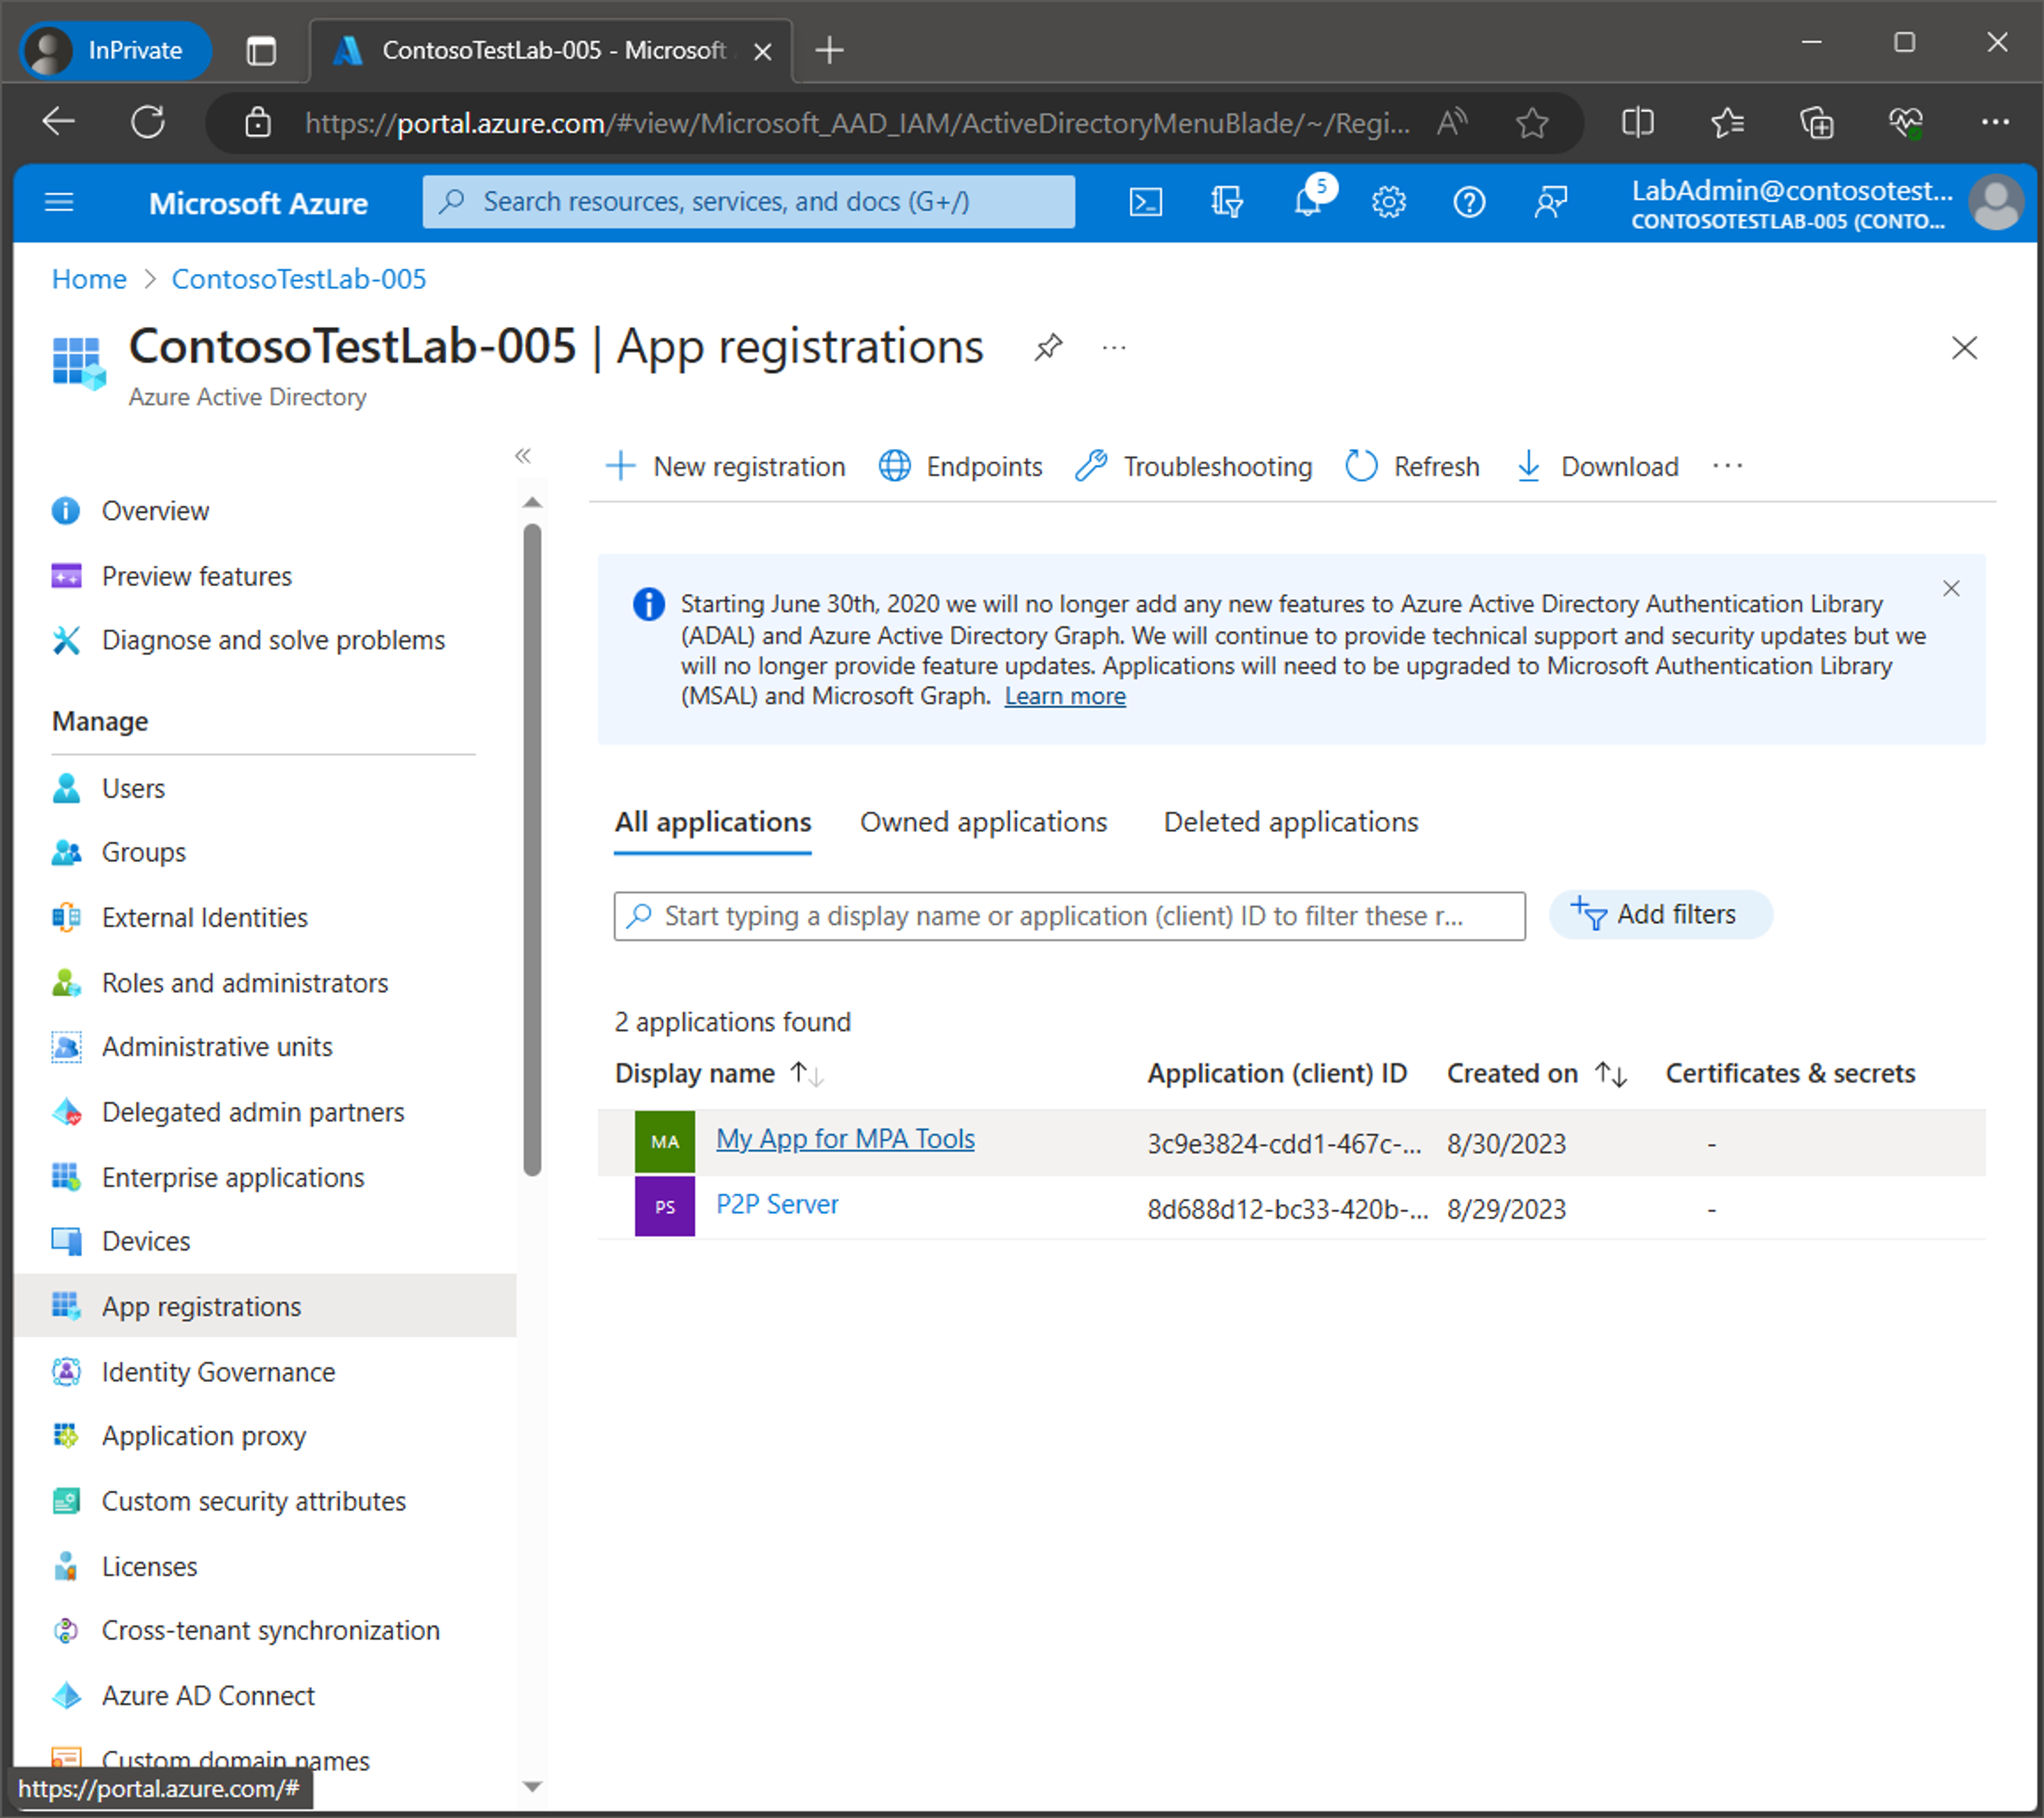Open the Directories and subscriptions filter icon
Image resolution: width=2044 pixels, height=1818 pixels.
tap(1226, 203)
